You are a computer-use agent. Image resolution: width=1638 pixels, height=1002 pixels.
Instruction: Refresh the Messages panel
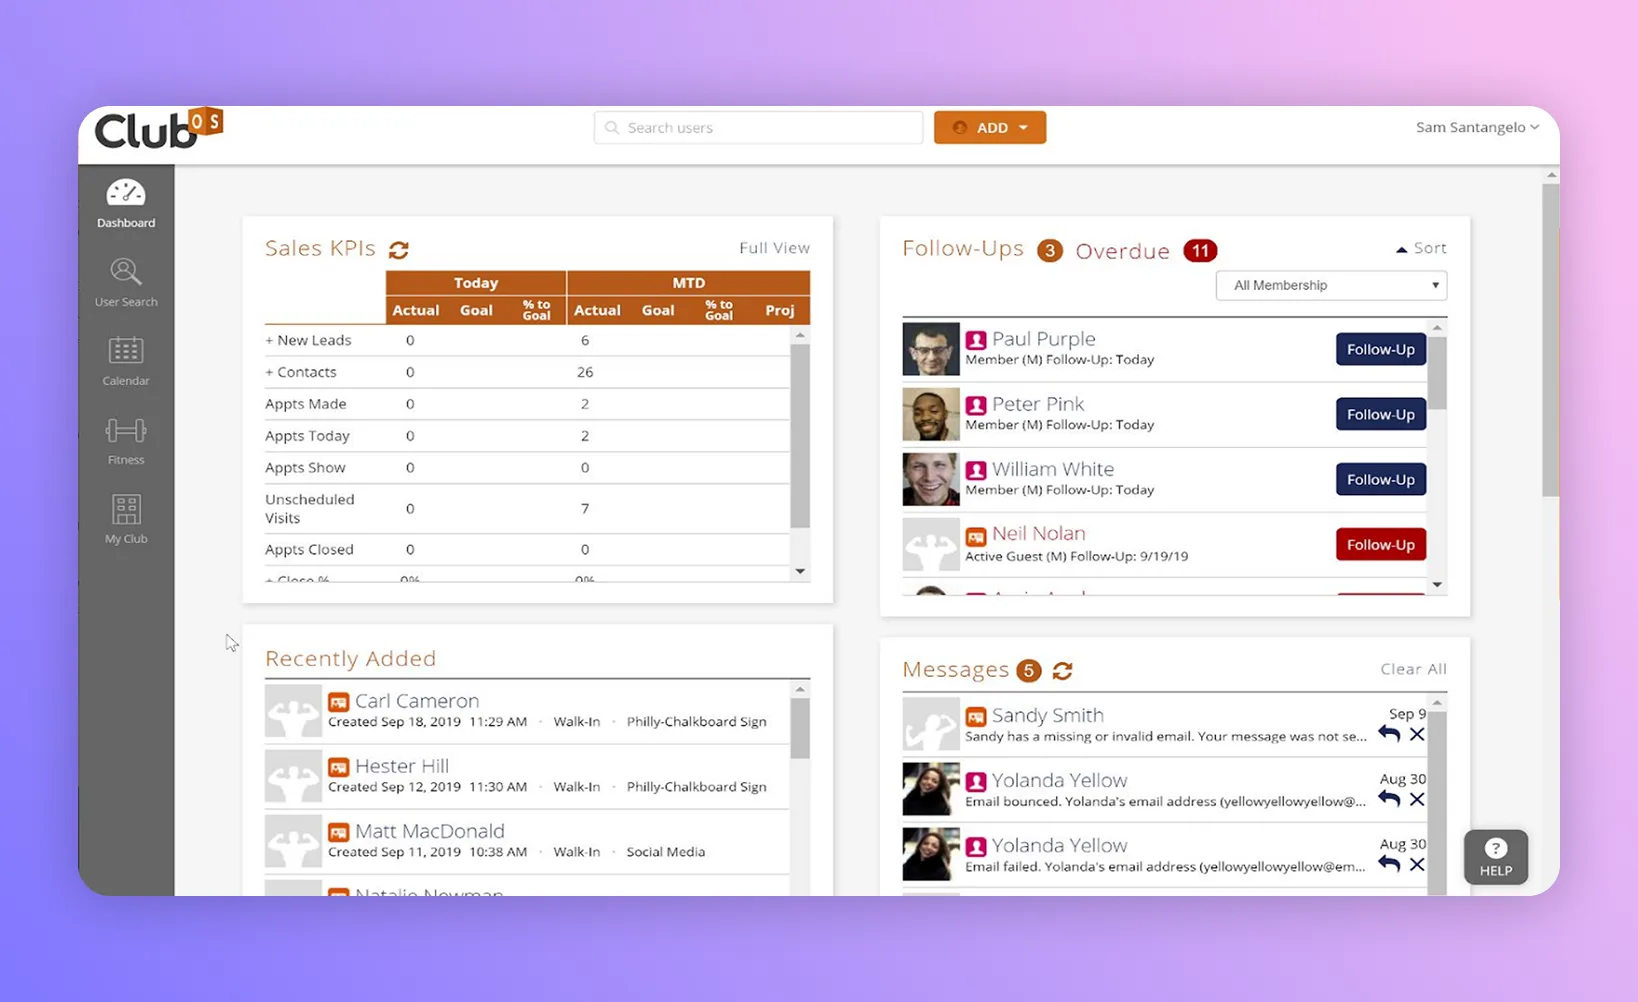1062,671
